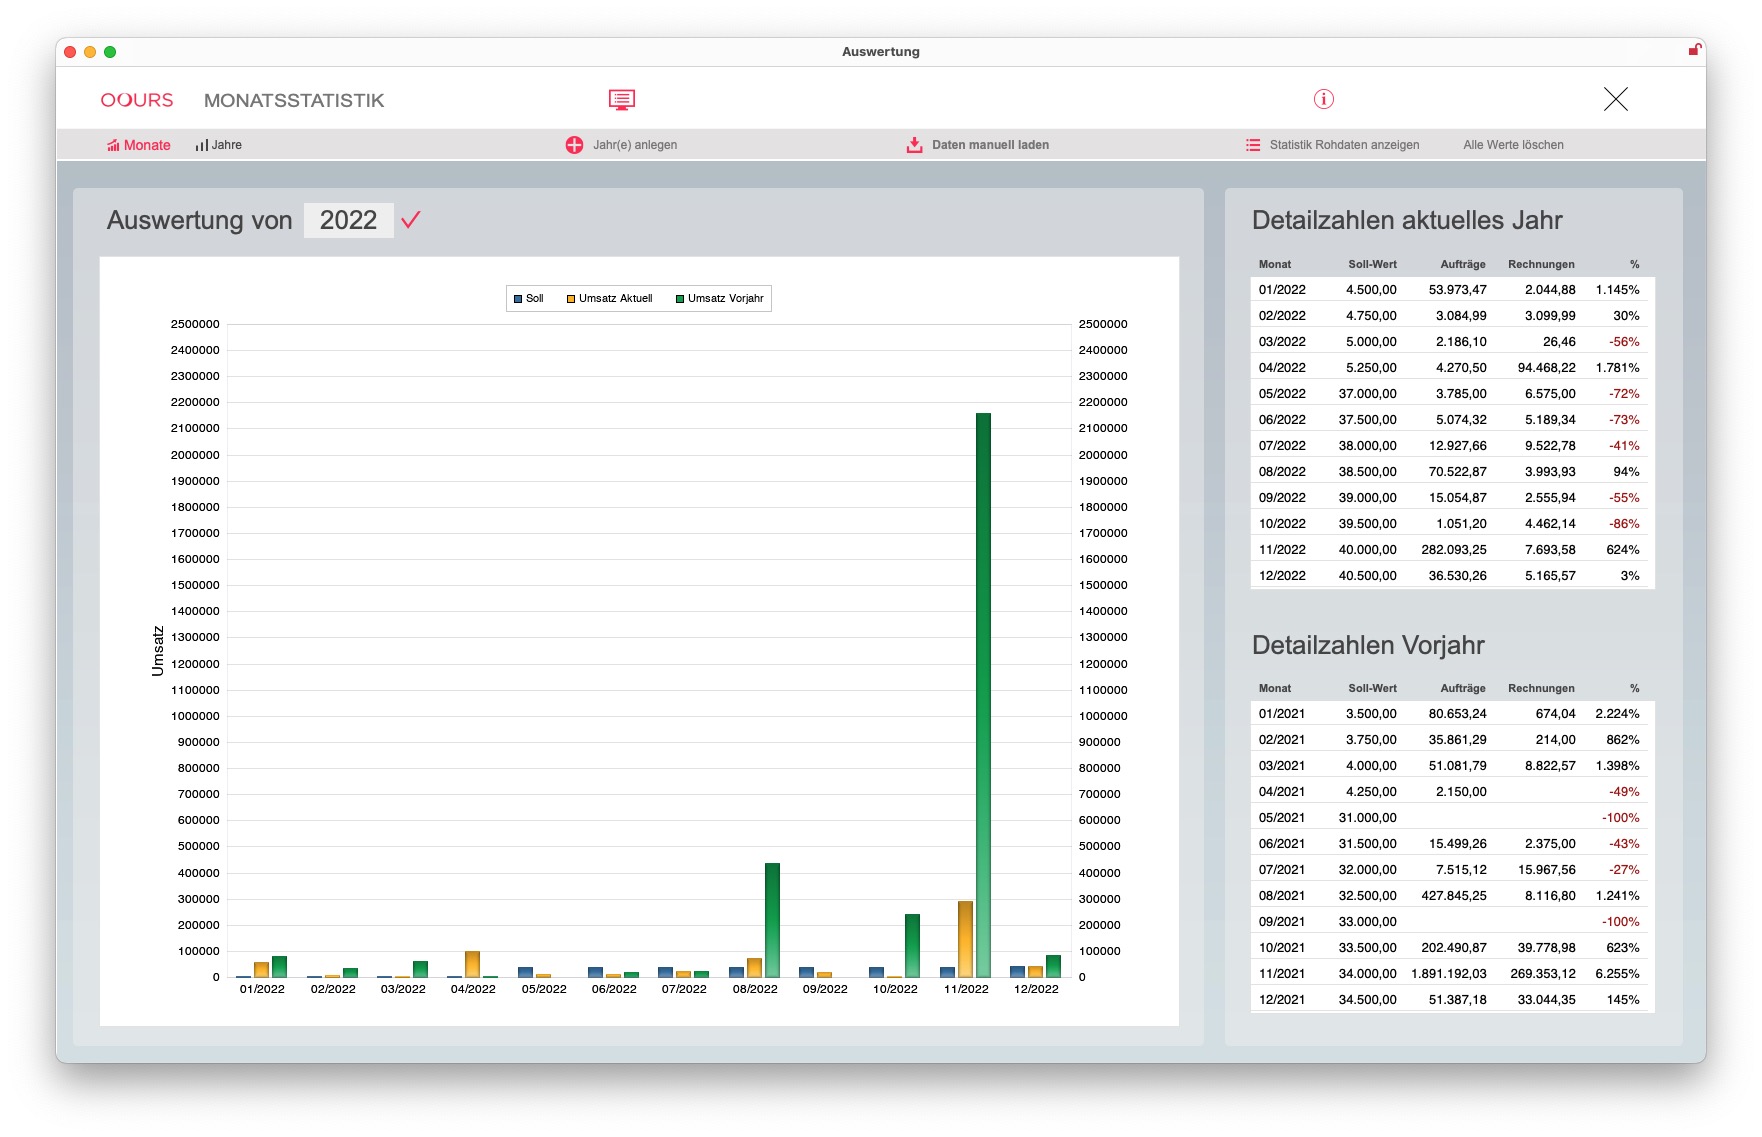Click the 07/2022 month cell

click(1282, 446)
